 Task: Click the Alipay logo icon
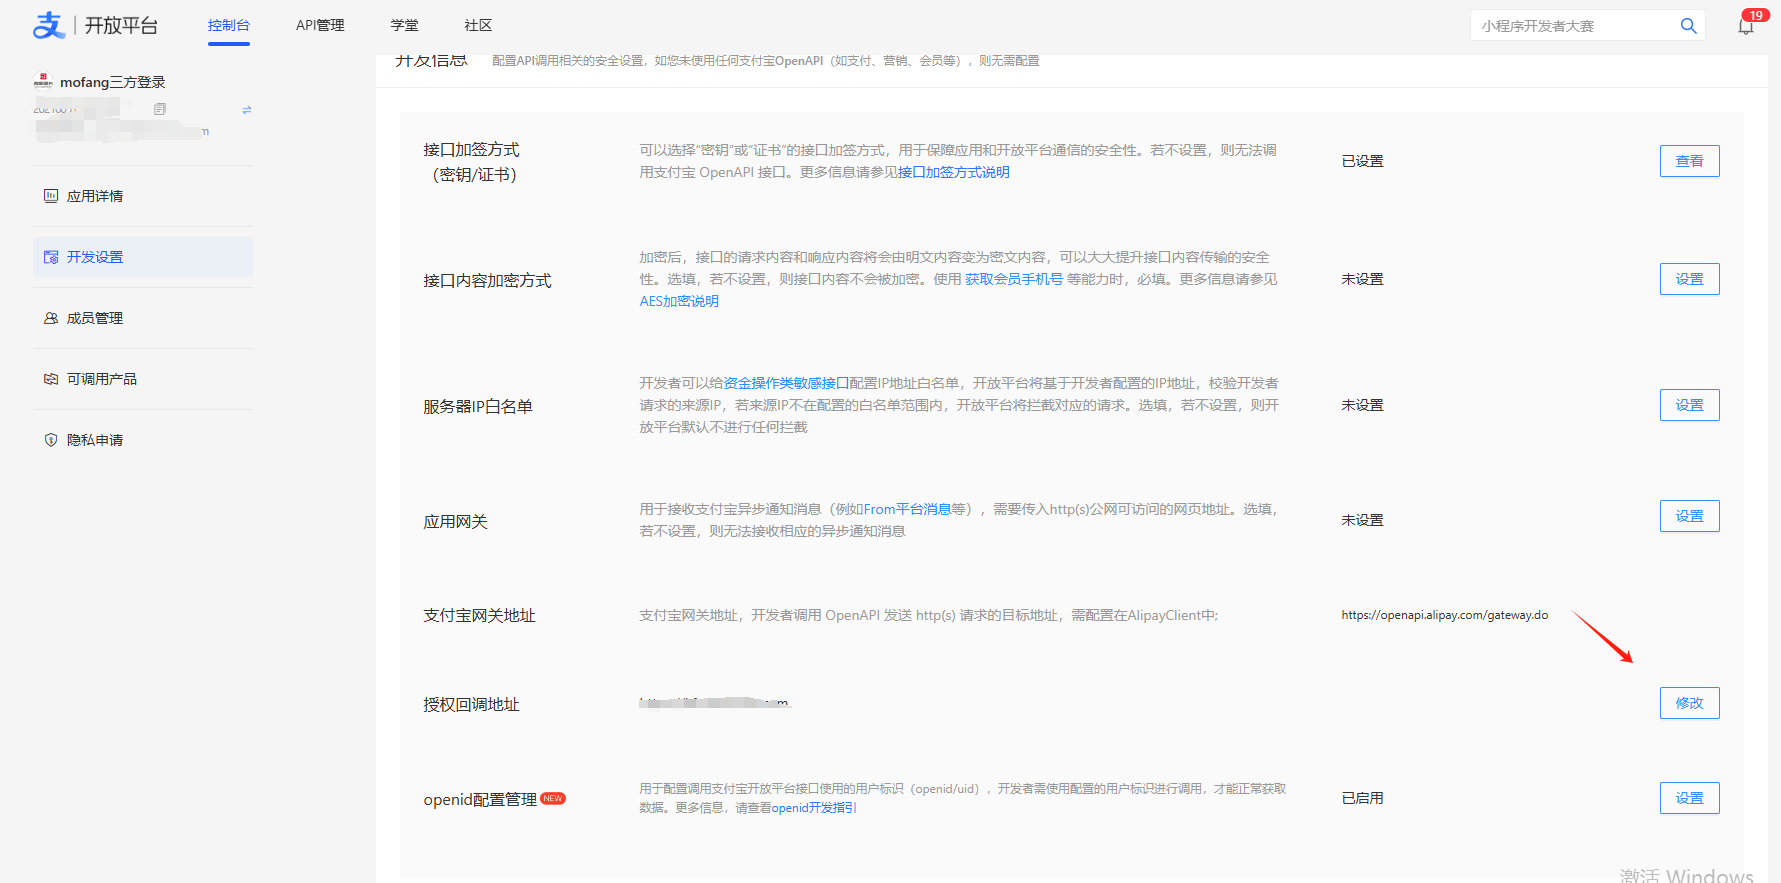tap(49, 25)
